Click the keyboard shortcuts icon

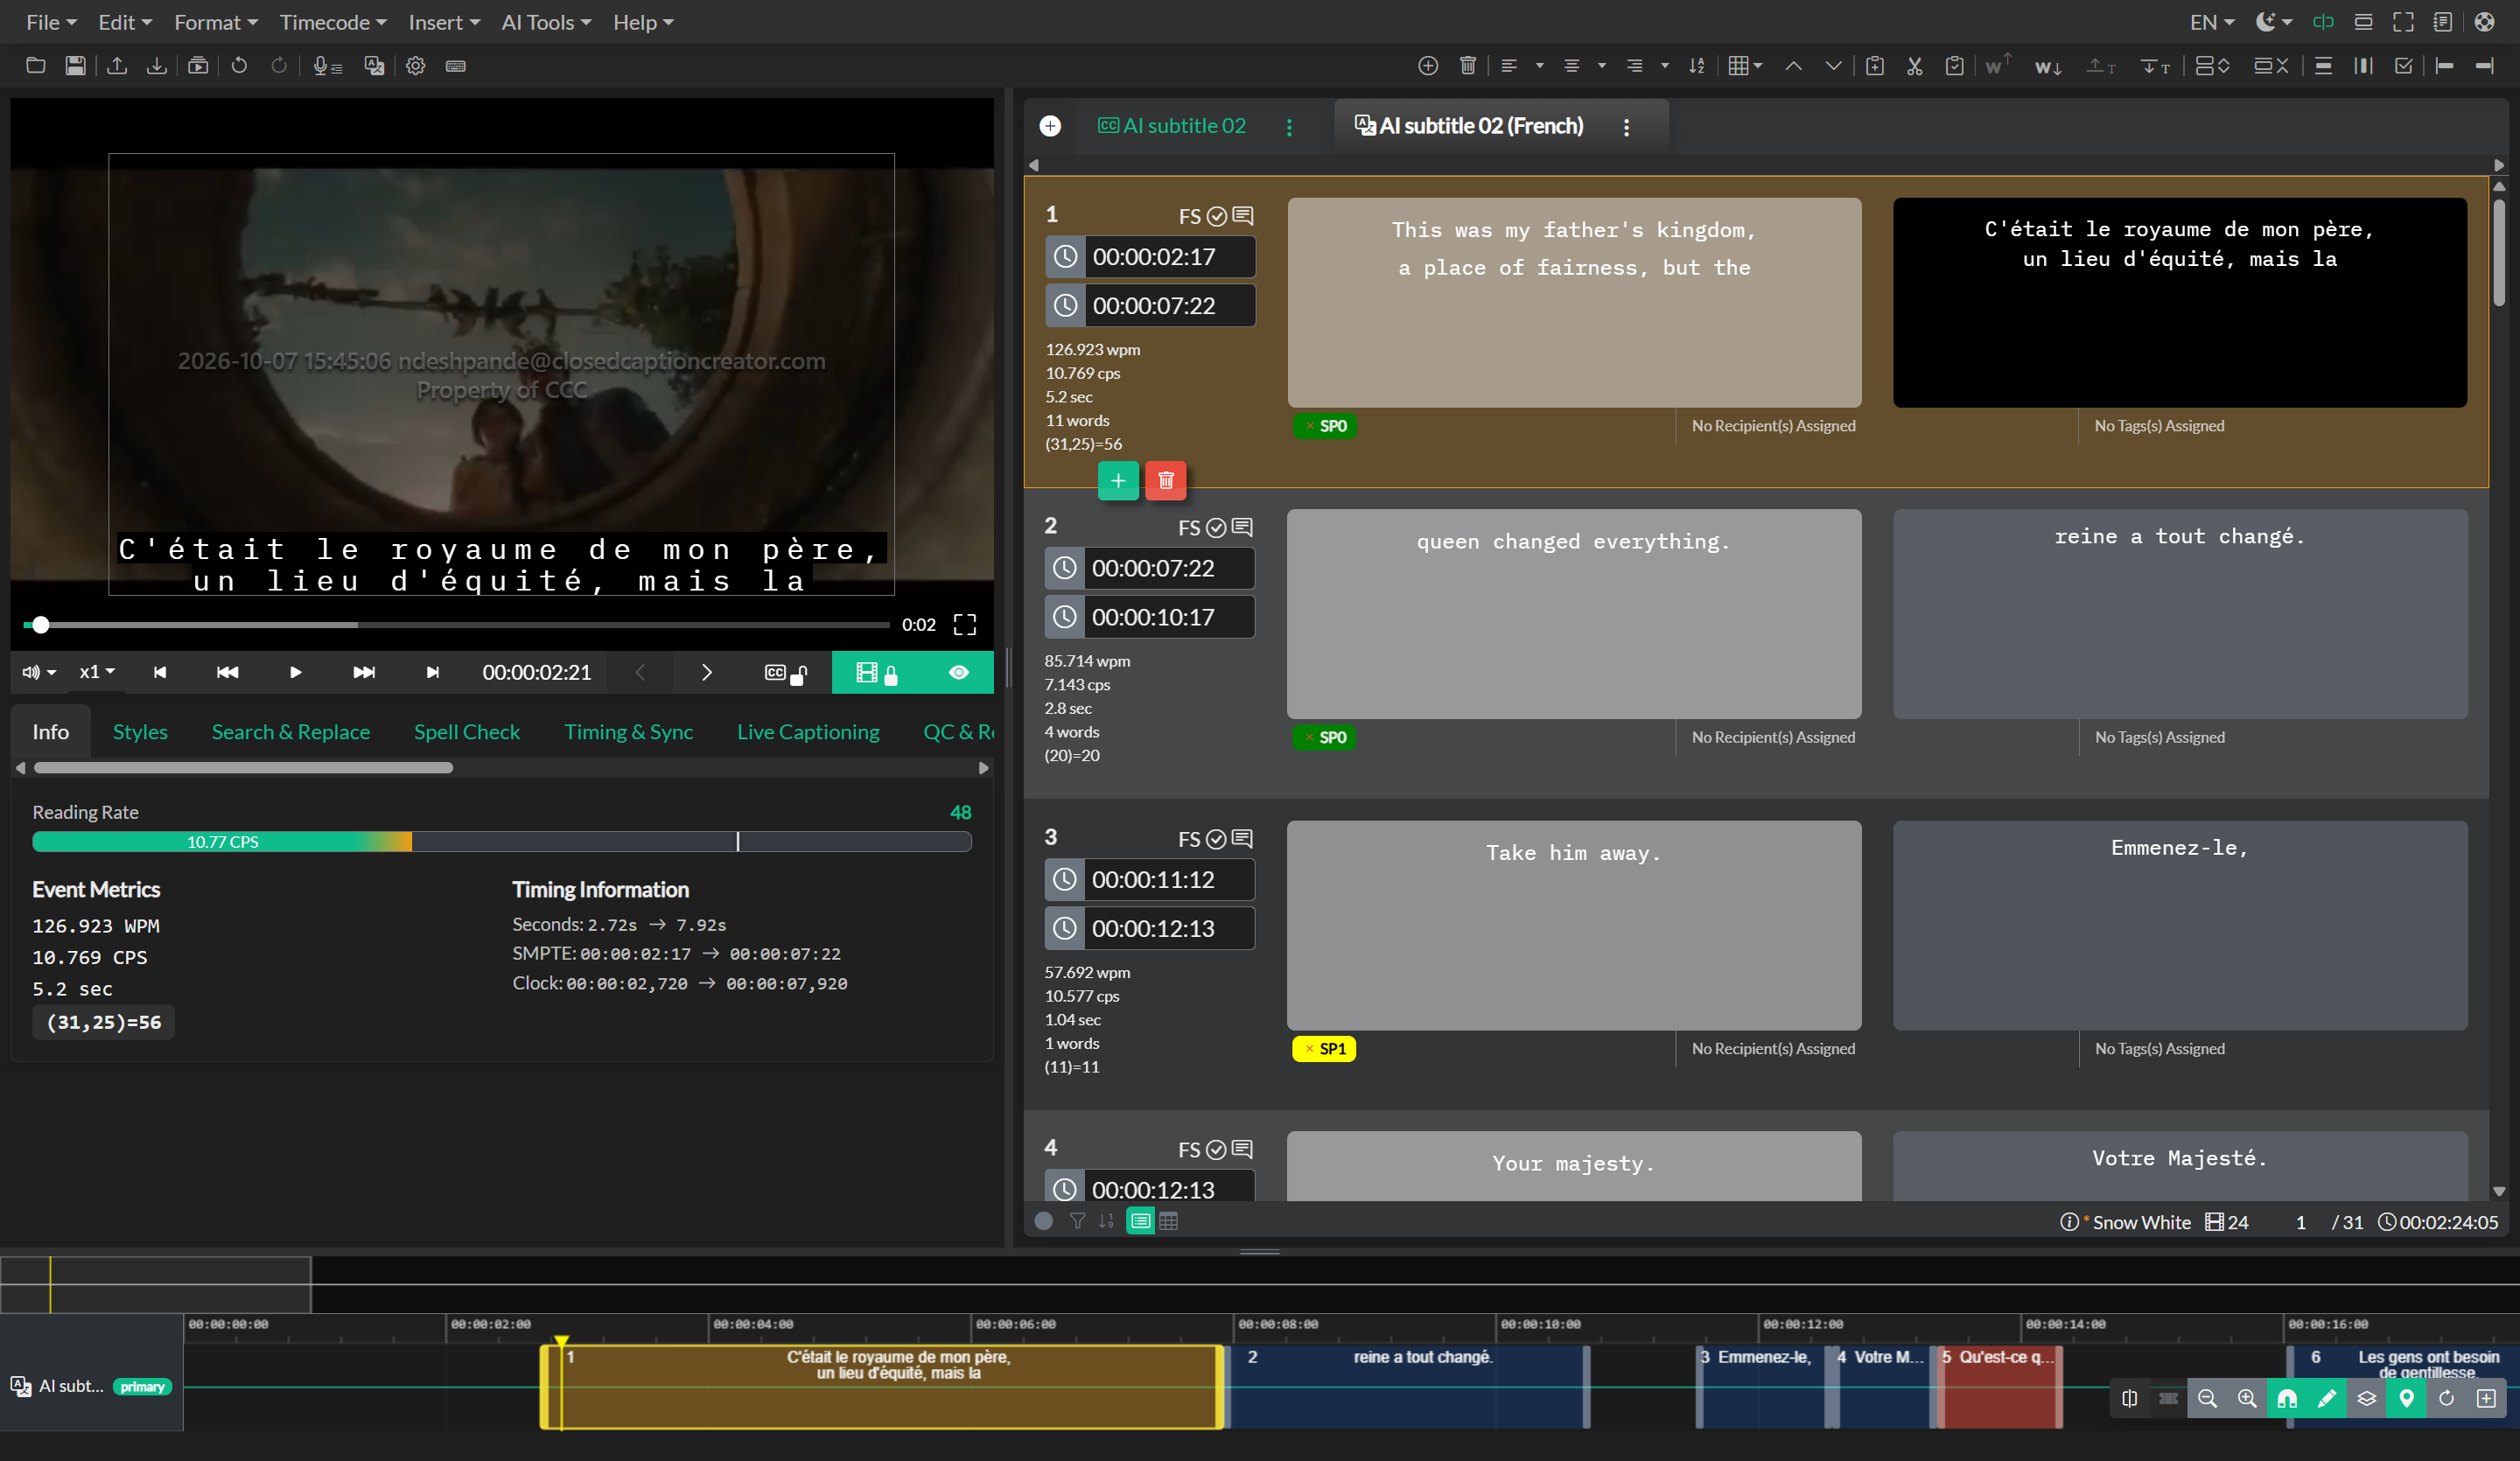(x=456, y=66)
